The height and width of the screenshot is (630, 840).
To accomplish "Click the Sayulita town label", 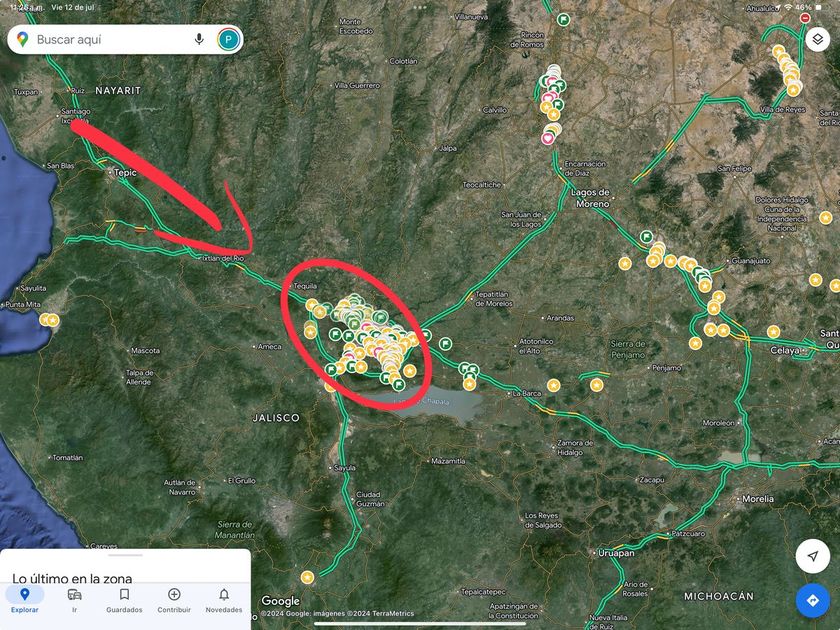I will pos(33,288).
